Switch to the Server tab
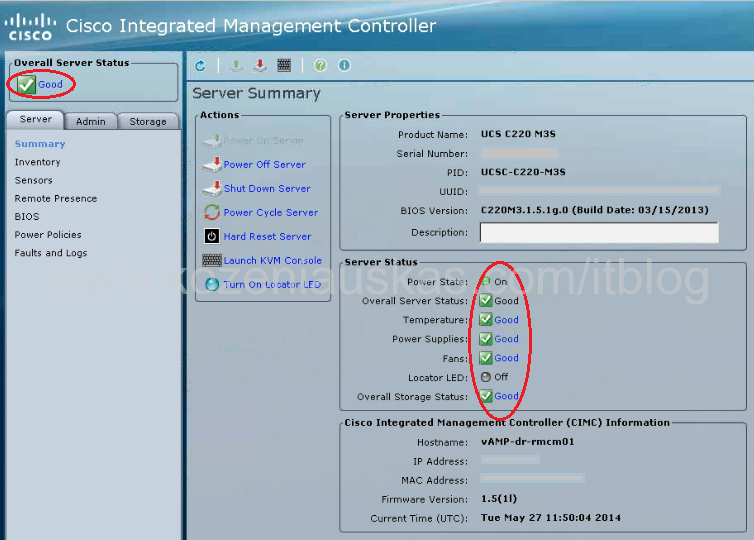Image resolution: width=754 pixels, height=540 pixels. 36,119
